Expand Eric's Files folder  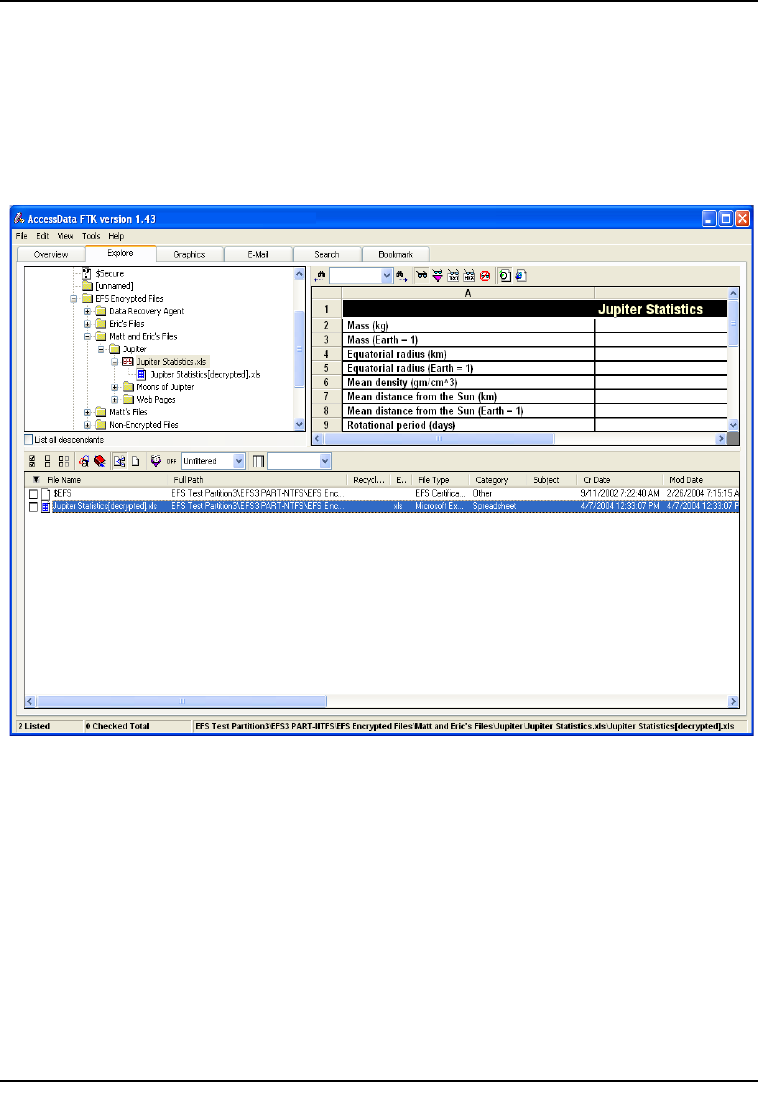(87, 324)
